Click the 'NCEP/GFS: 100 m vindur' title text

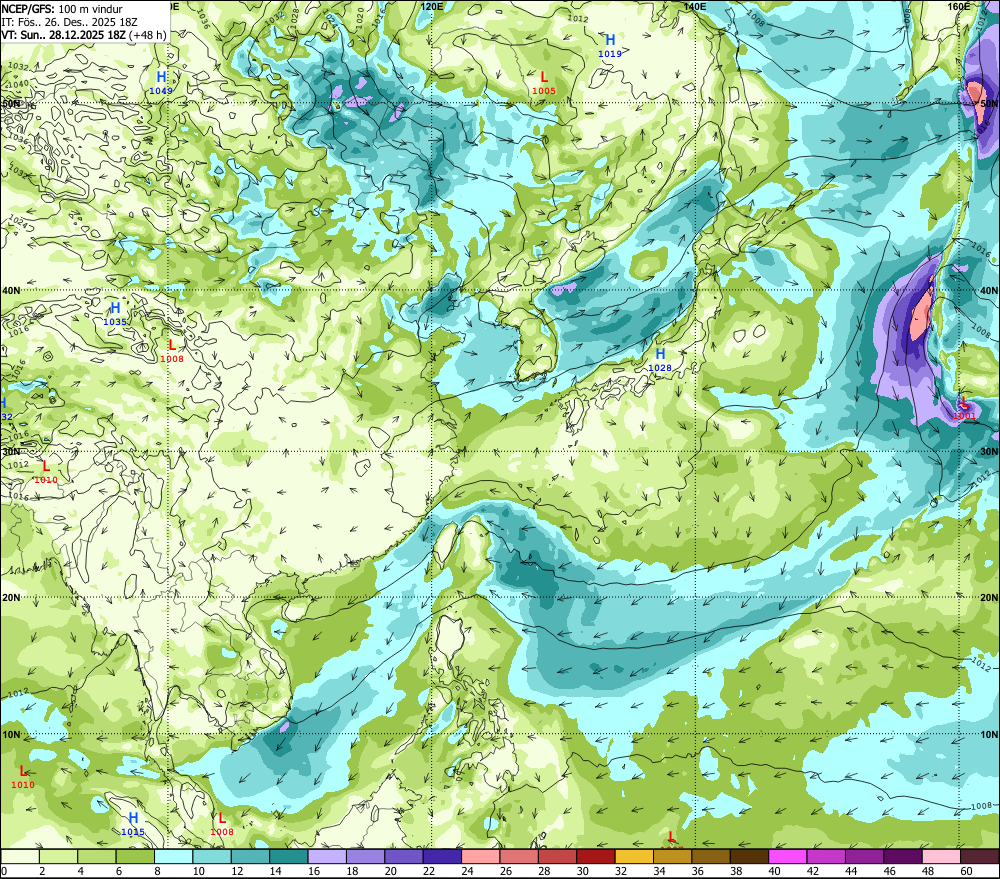(x=62, y=9)
